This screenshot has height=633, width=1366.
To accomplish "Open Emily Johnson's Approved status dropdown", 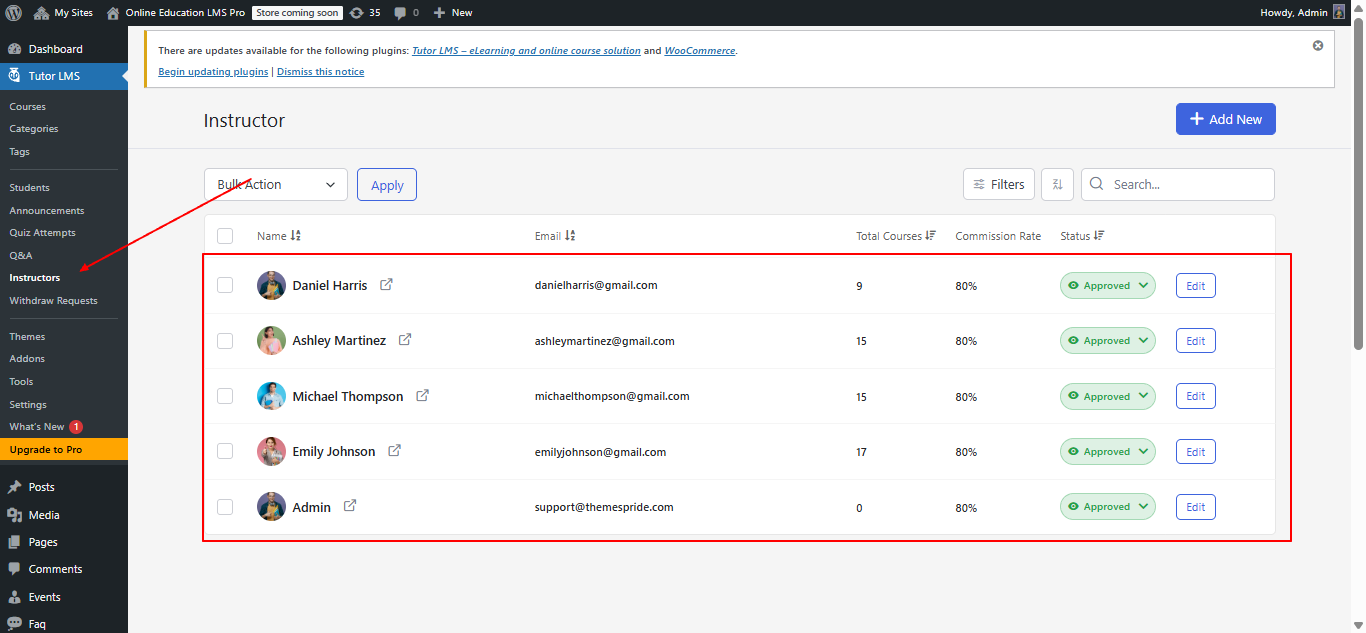I will [x=1107, y=452].
